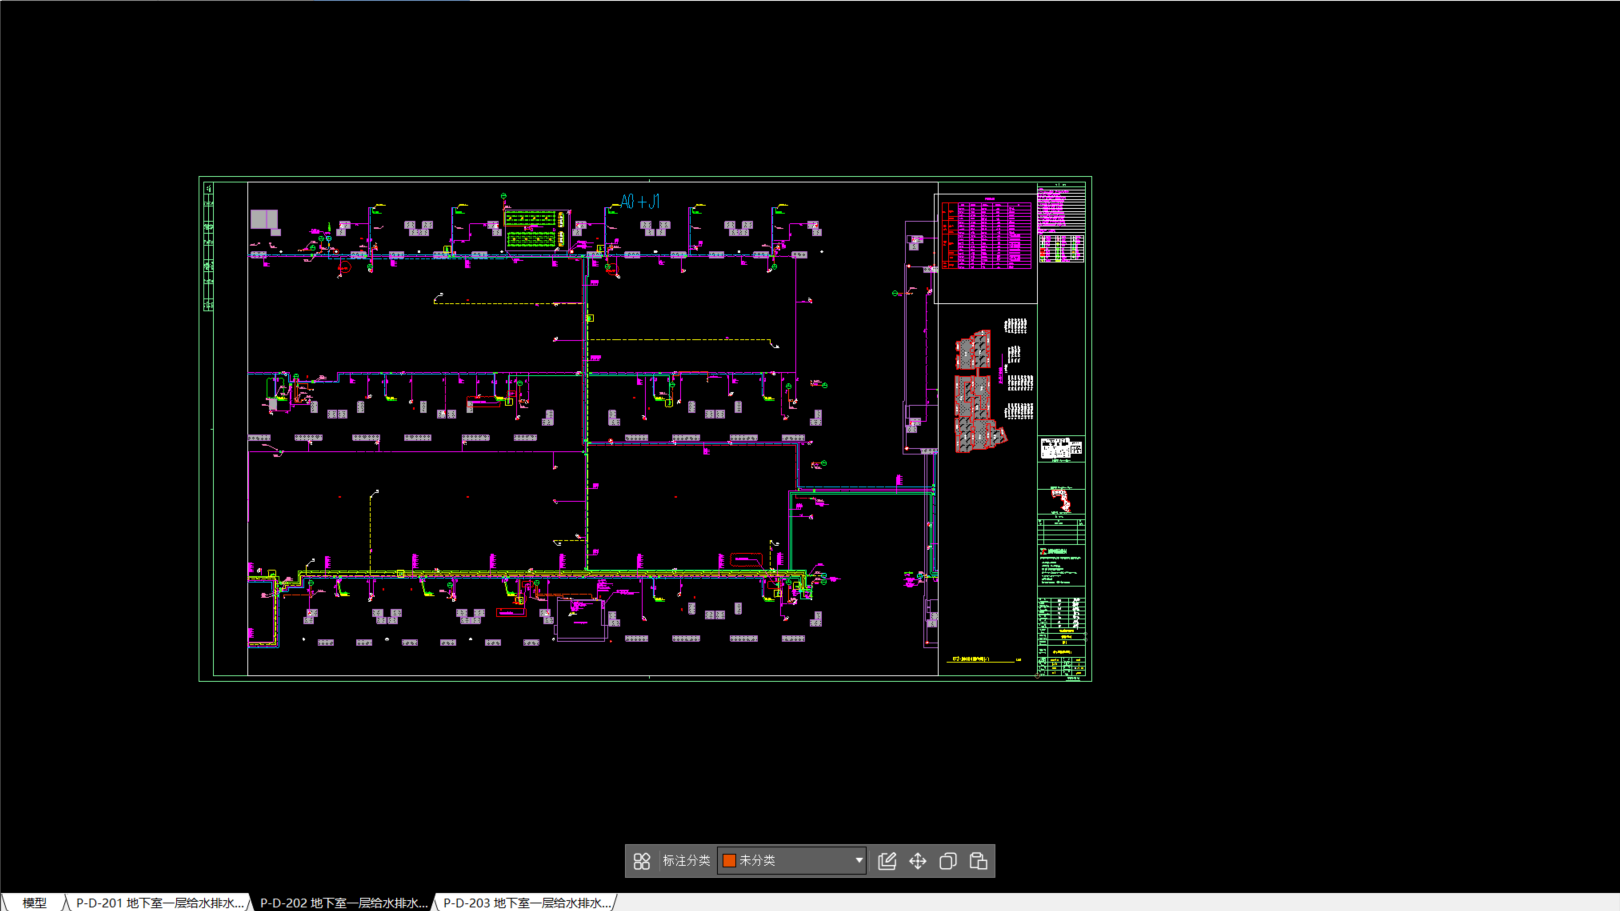The width and height of the screenshot is (1620, 911).
Task: Click the A0+J1 text in the drawing
Action: click(640, 202)
